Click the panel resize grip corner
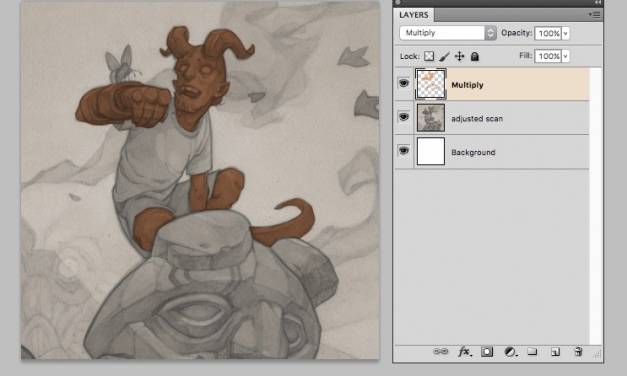This screenshot has height=376, width=627. [x=596, y=354]
